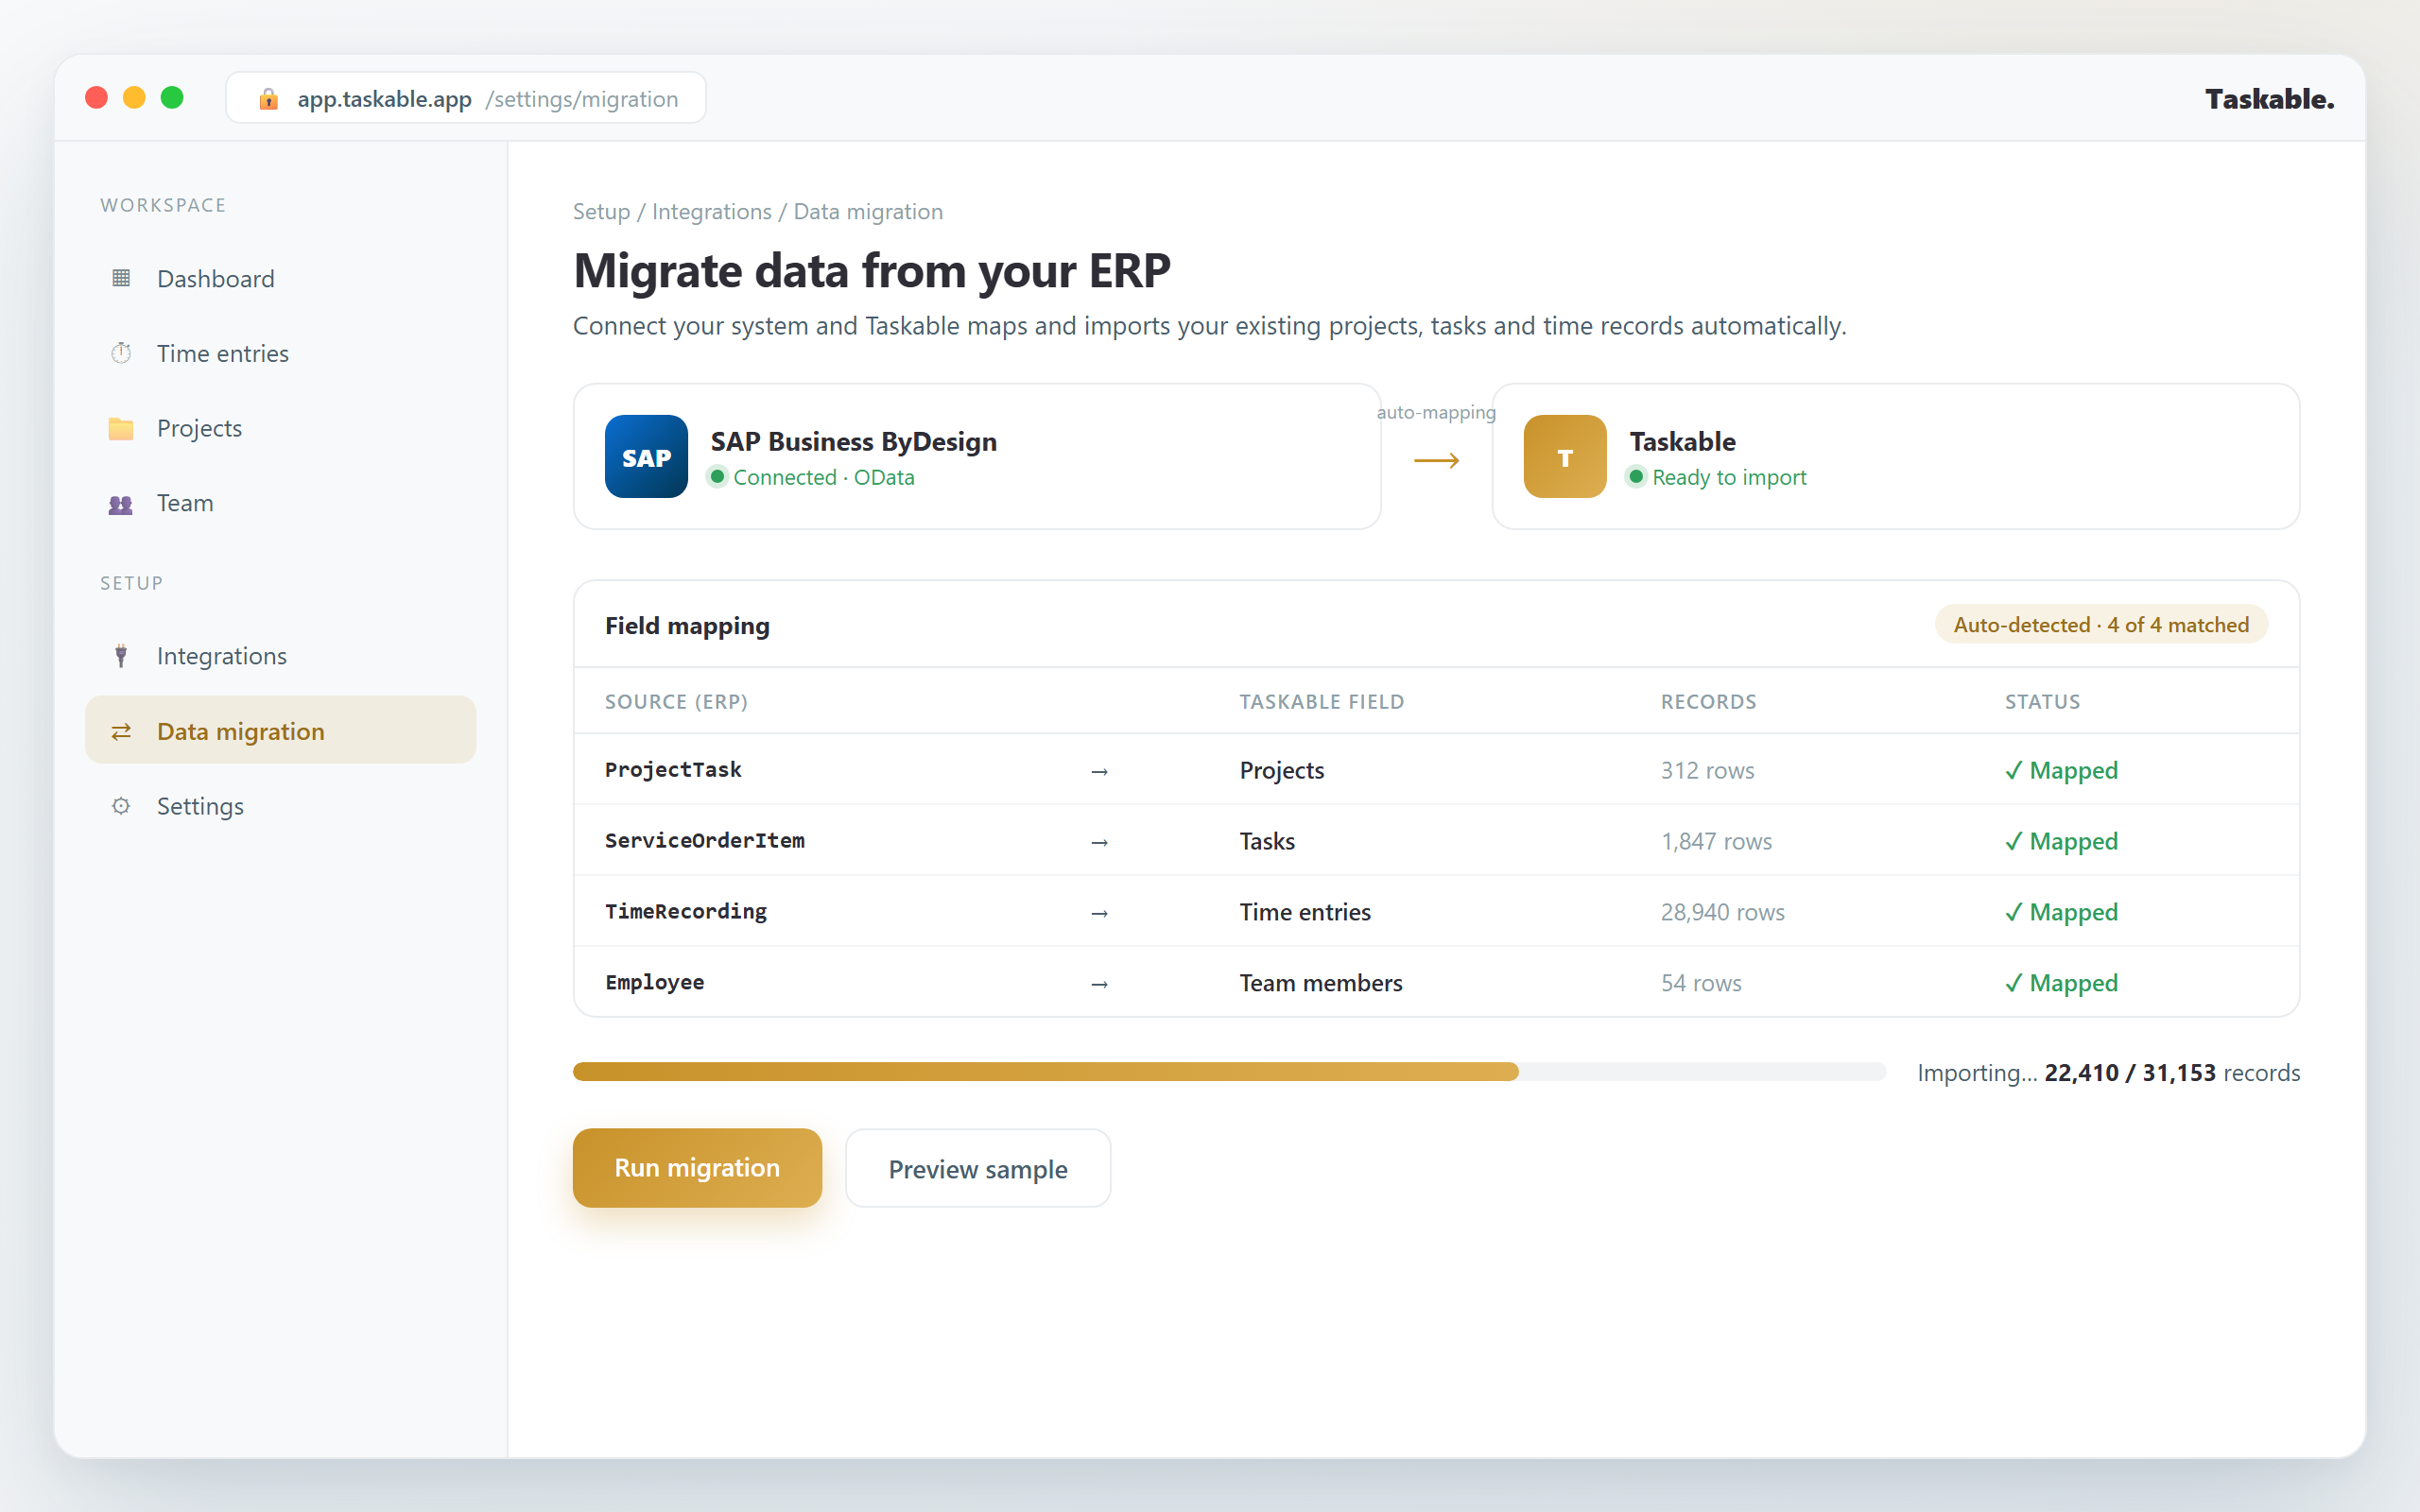Viewport: 2420px width, 1512px height.
Task: Click the auto-mapping arrow between cards
Action: 1437,460
